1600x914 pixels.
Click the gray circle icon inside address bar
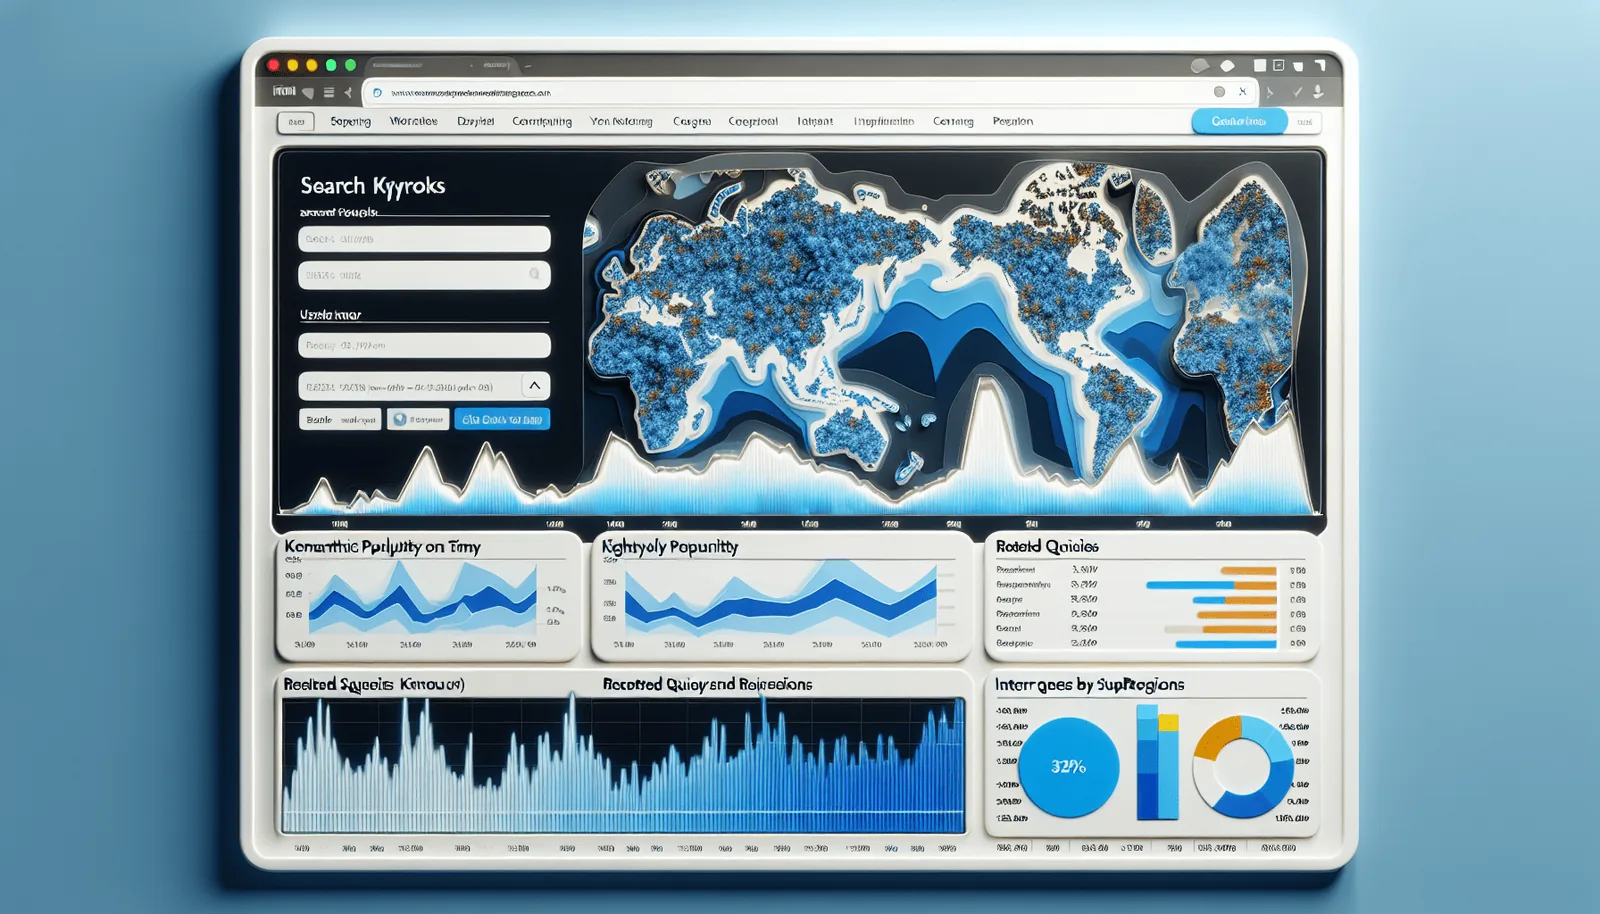tap(1219, 91)
